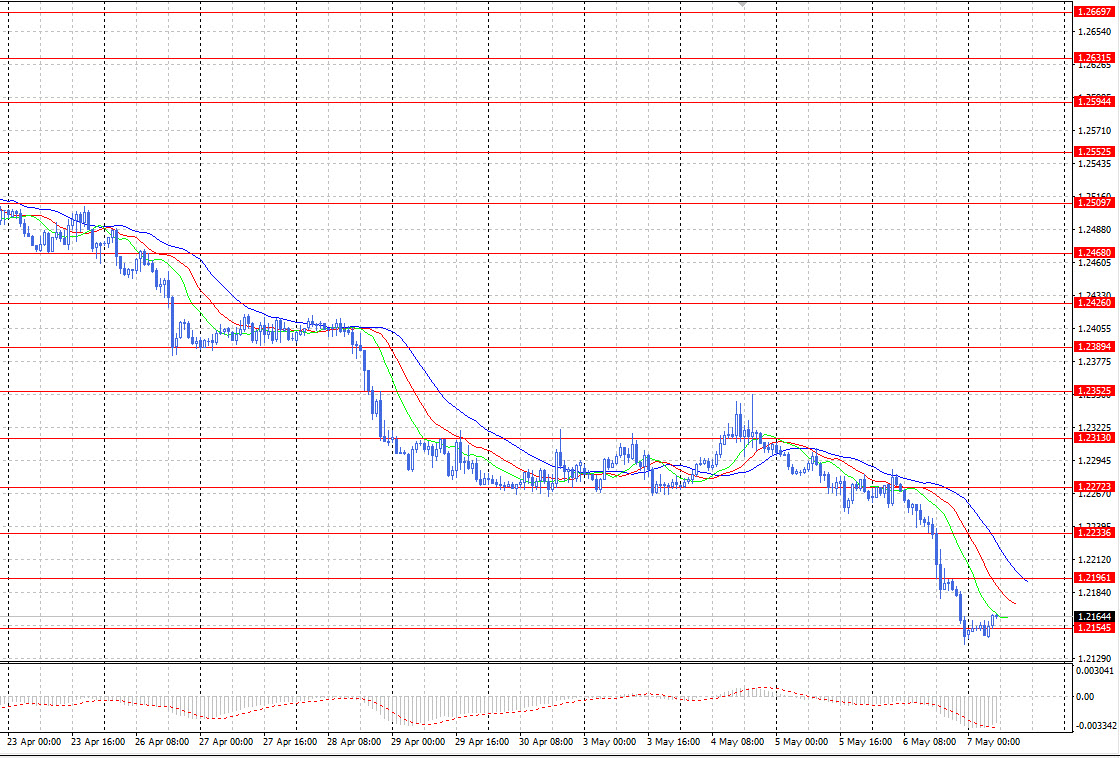Click the 3 May 16:00 time label
Image resolution: width=1120 pixels, height=758 pixels.
674,742
